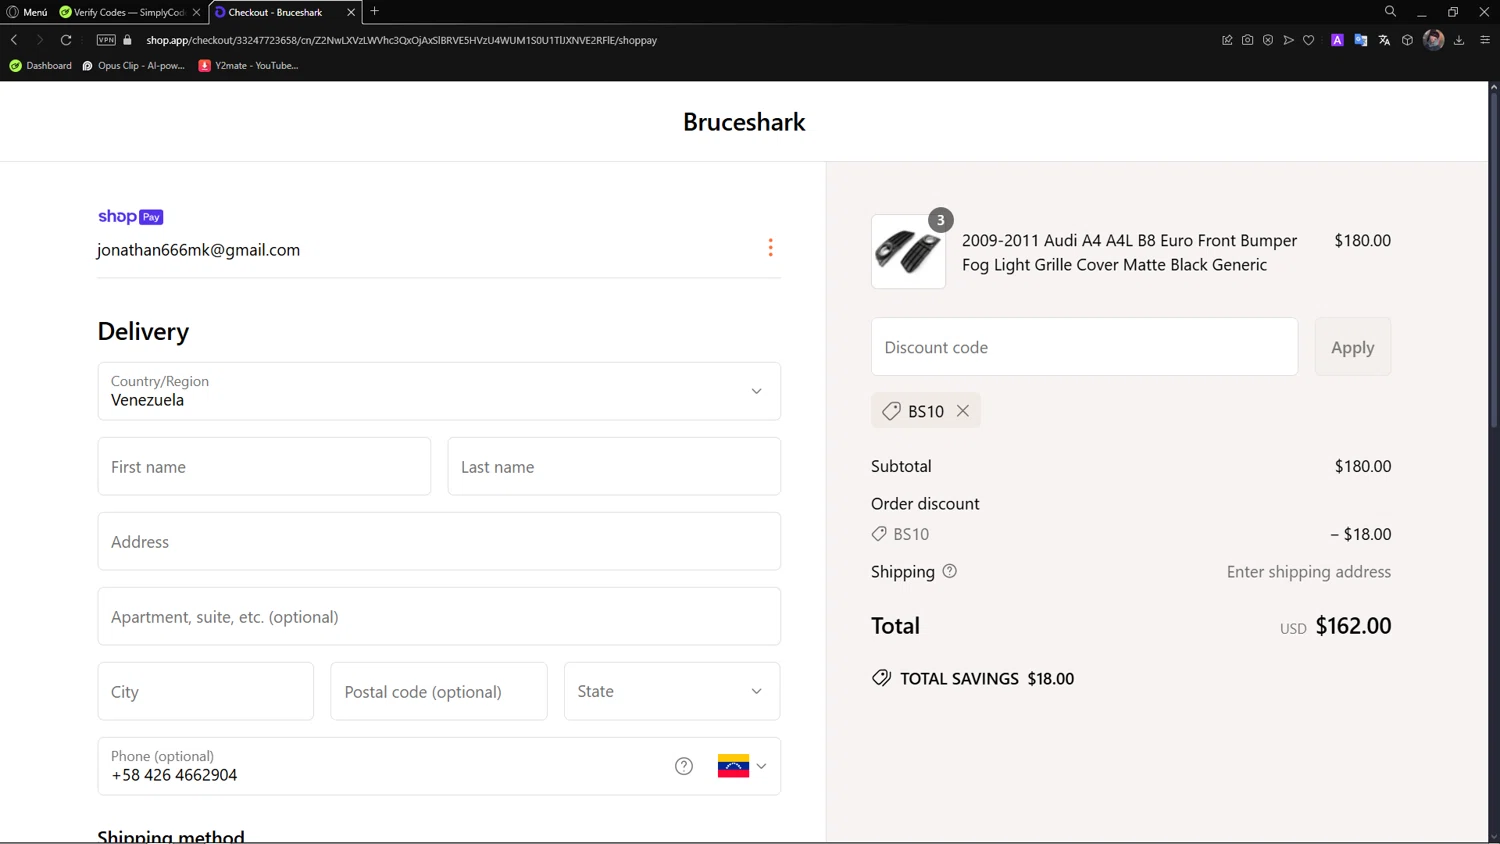Open ad blocker shield icon
The height and width of the screenshot is (844, 1500).
(x=1268, y=40)
